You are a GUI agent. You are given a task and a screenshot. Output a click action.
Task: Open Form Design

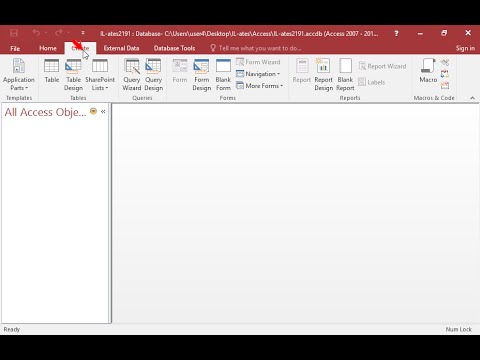(x=201, y=75)
